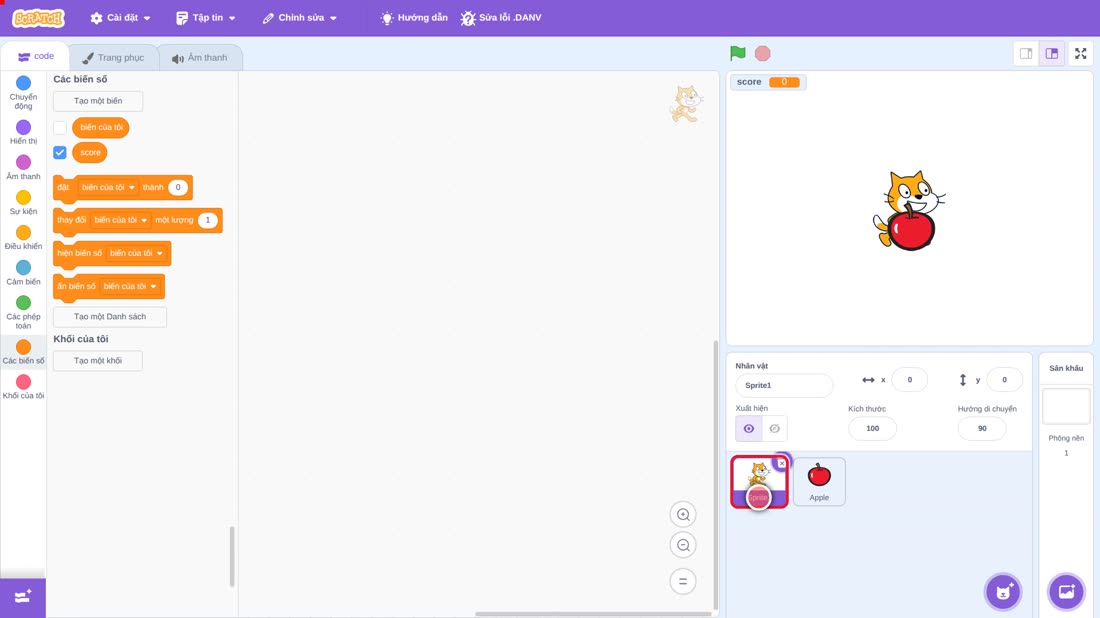This screenshot has height=618, width=1100.
Task: Hide the sprite with crossed-eye button
Action: click(x=774, y=429)
